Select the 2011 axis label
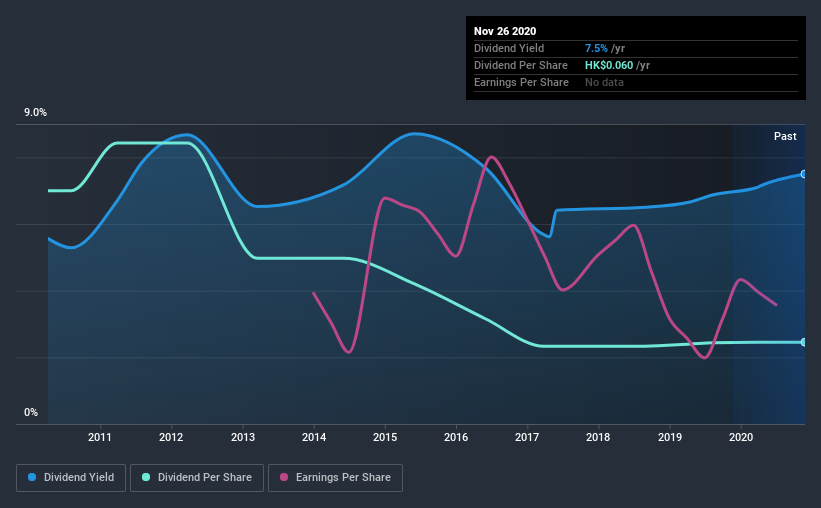This screenshot has width=821, height=508. (x=99, y=437)
